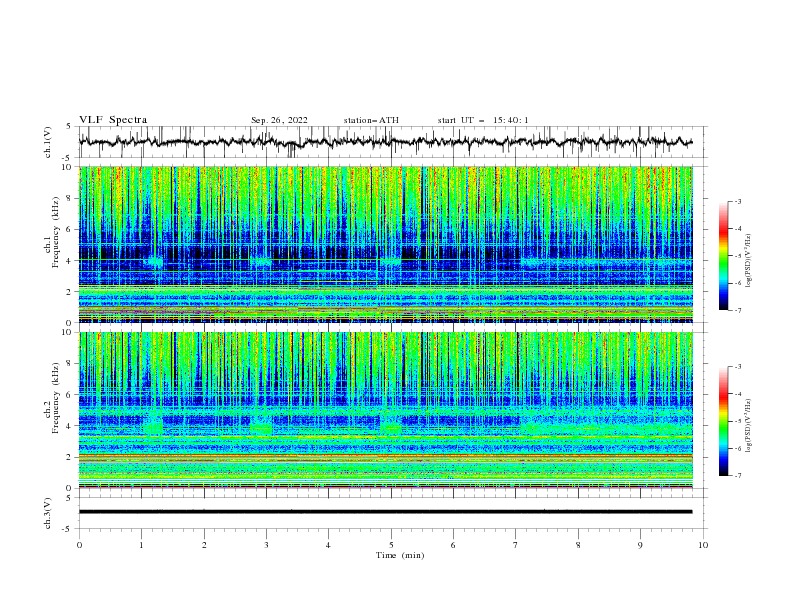Pick the ch.2 spectrogram color scale bar

coord(723,421)
